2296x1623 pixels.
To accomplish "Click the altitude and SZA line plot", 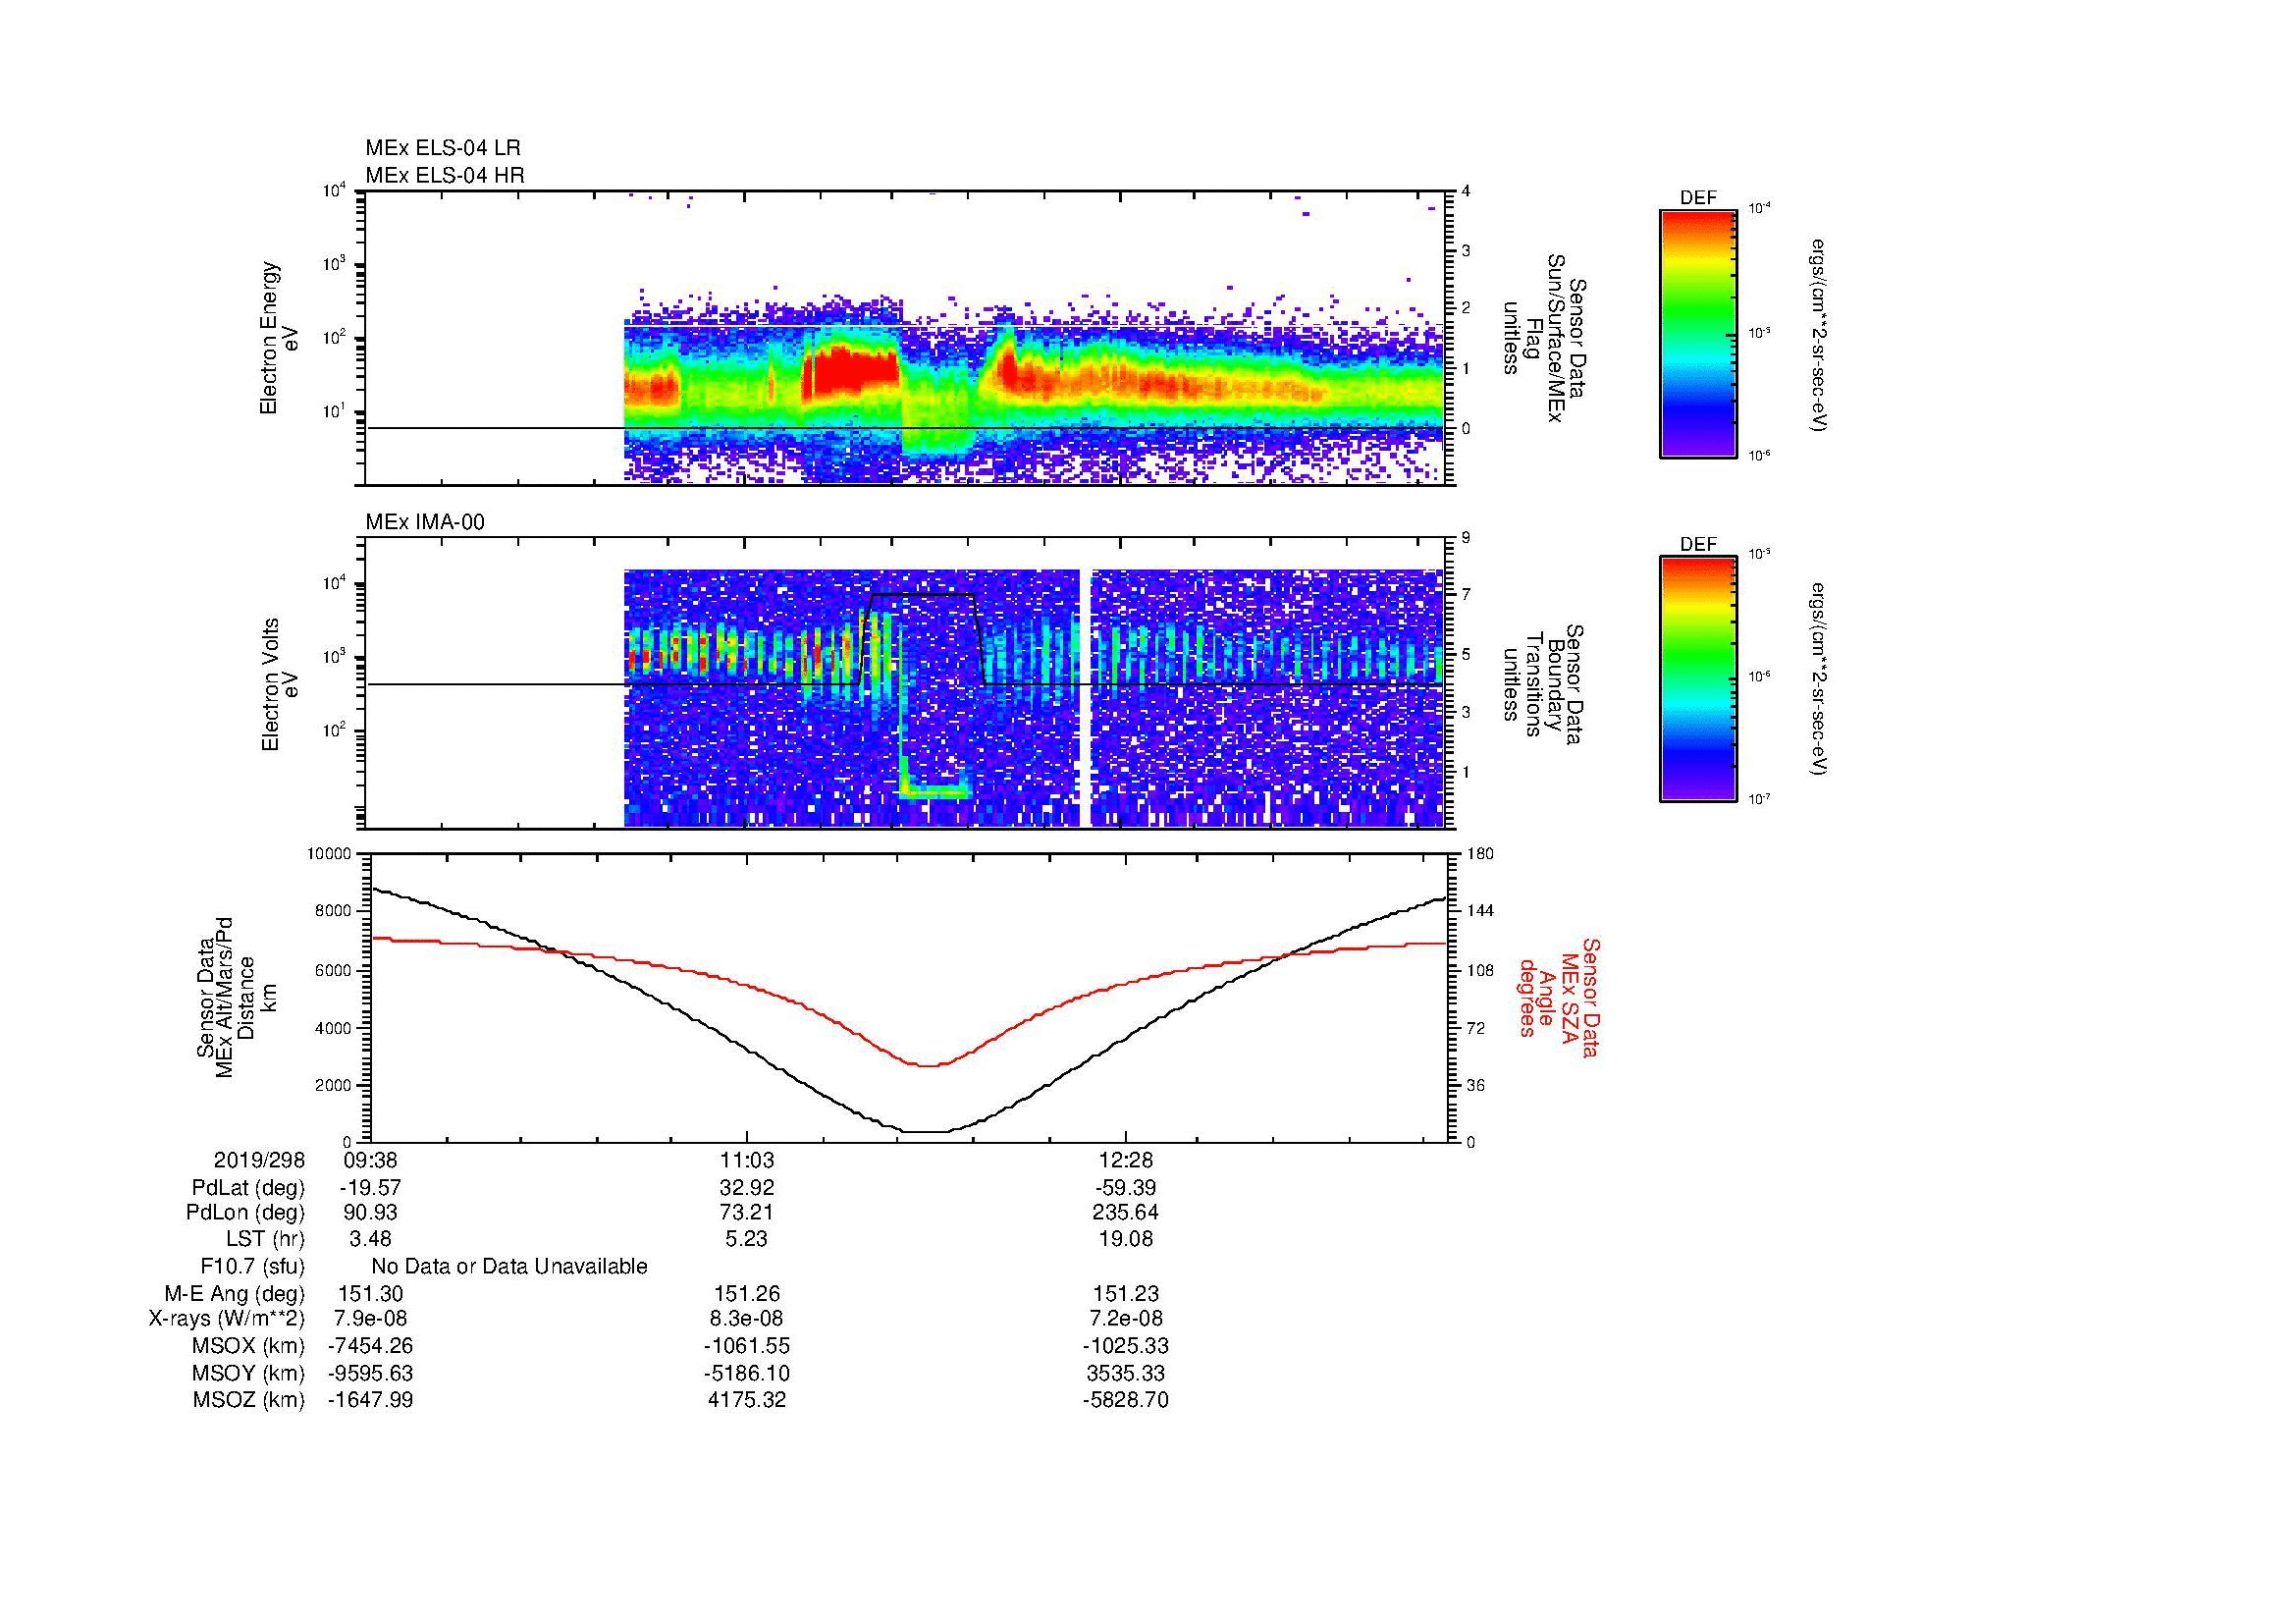I will [x=909, y=998].
